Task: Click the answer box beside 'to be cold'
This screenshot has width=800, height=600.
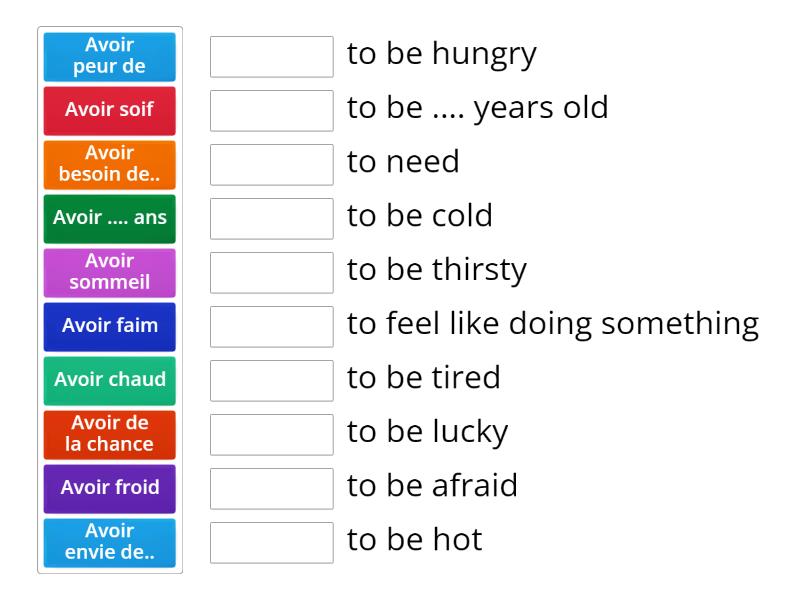Action: point(271,219)
